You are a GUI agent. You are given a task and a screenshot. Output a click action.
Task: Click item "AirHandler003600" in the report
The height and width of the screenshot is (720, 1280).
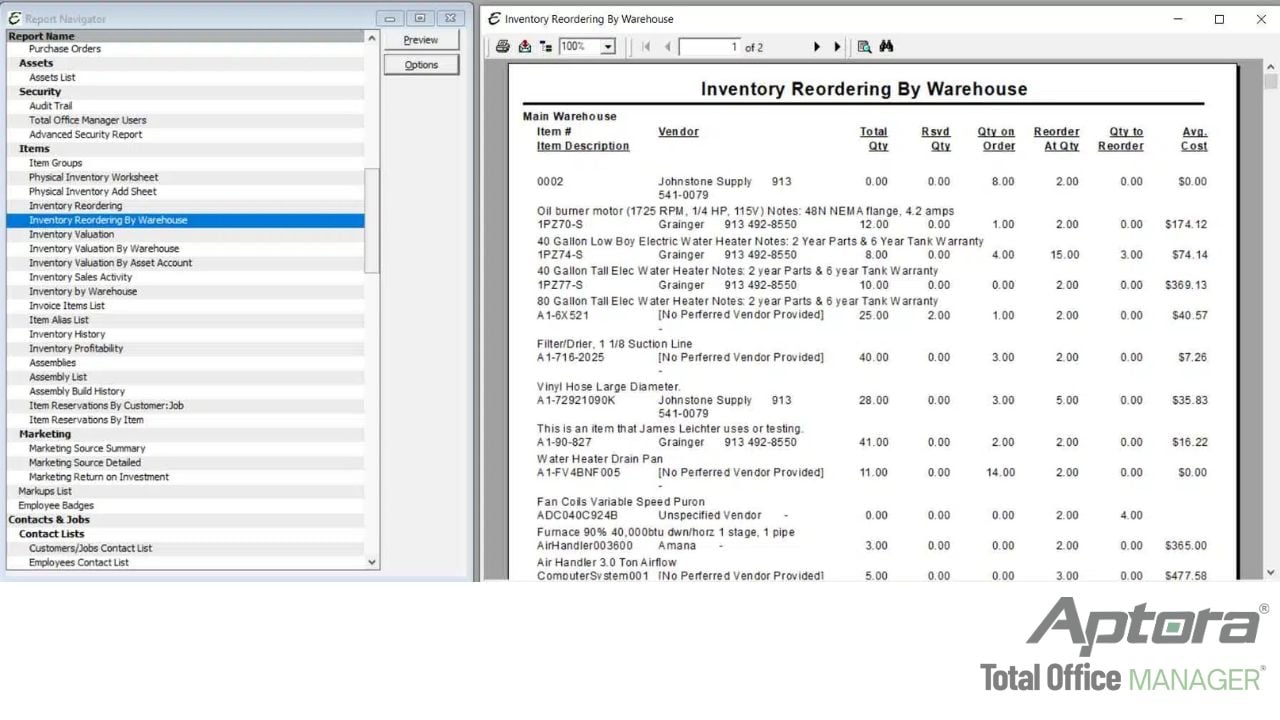pos(585,546)
